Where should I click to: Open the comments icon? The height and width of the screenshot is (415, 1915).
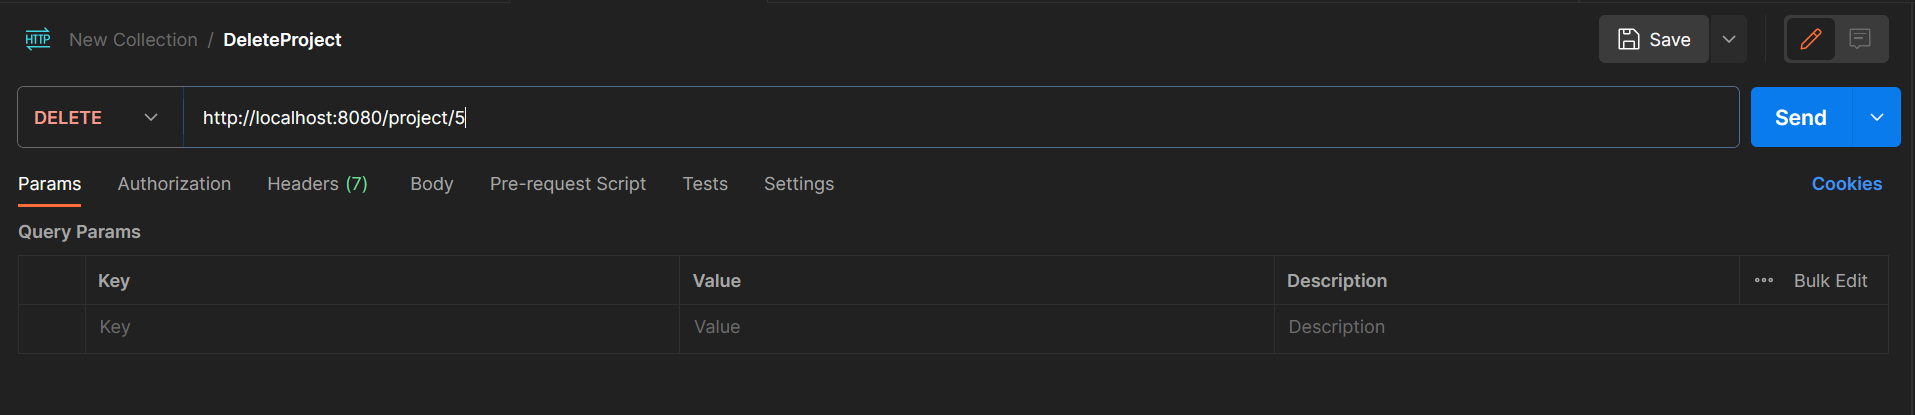coord(1860,40)
